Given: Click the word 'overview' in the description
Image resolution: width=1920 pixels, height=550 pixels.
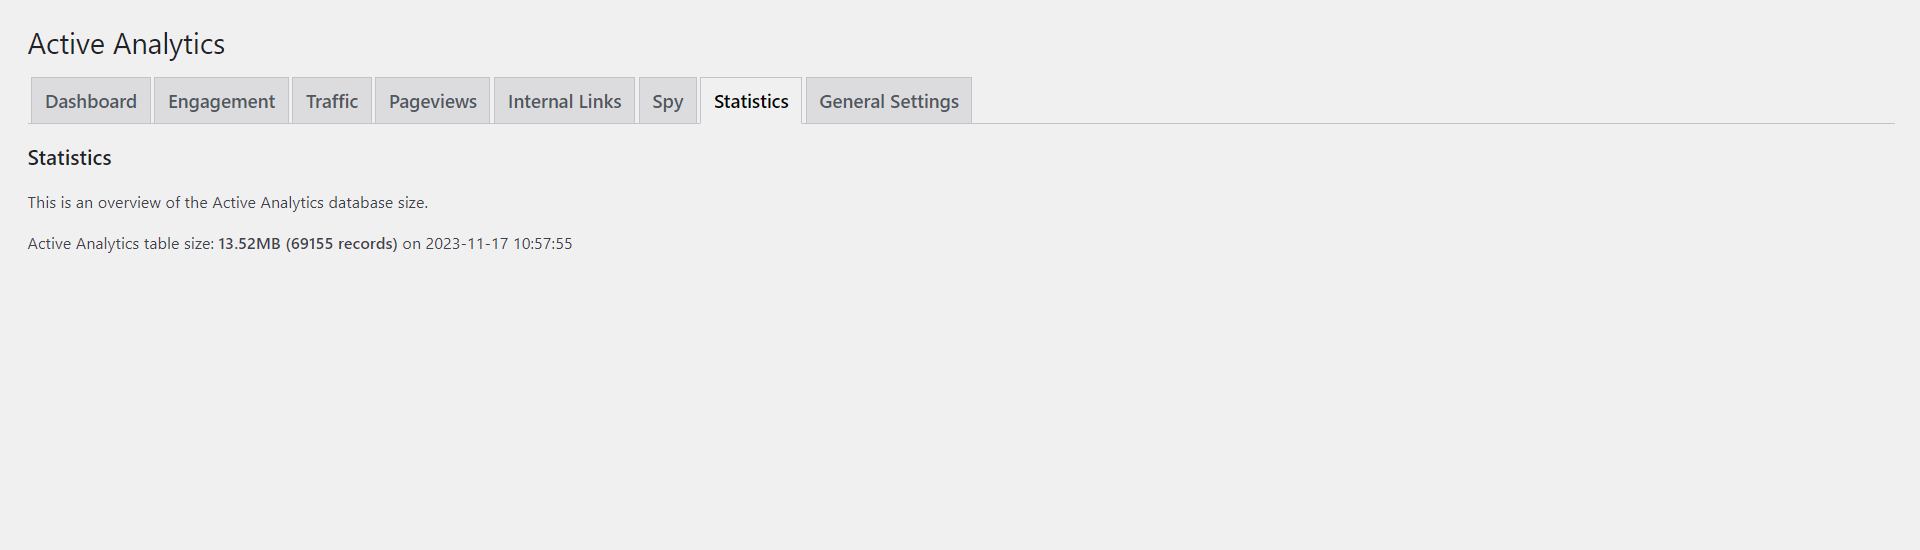Looking at the screenshot, I should (129, 203).
